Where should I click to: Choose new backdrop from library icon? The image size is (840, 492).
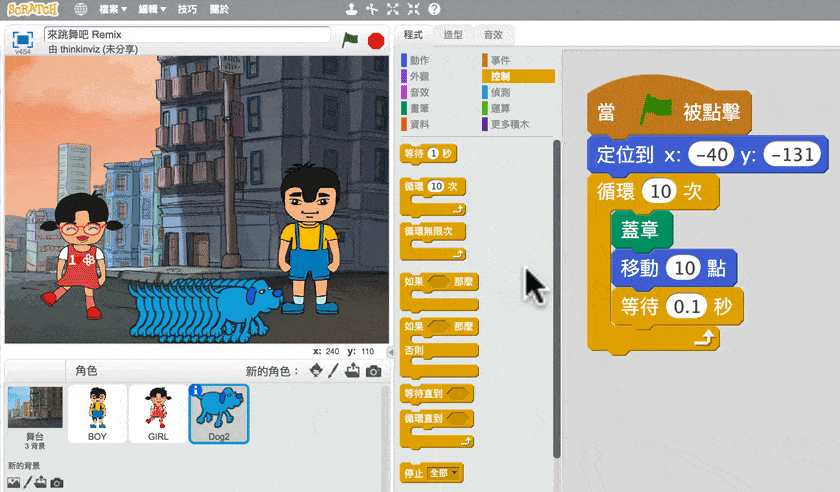(13, 482)
